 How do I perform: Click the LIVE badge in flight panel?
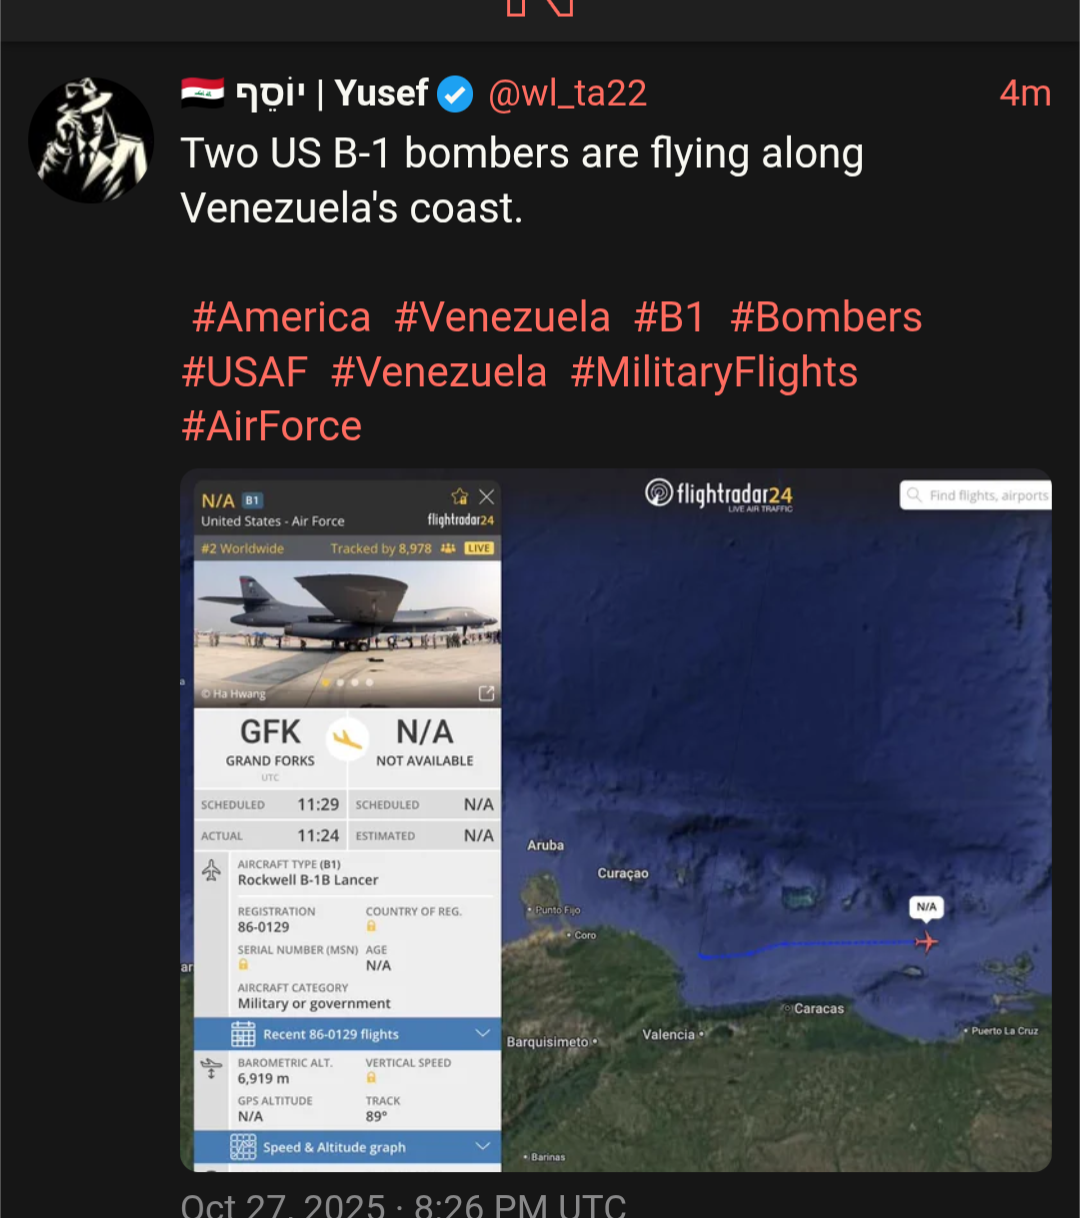tap(479, 548)
